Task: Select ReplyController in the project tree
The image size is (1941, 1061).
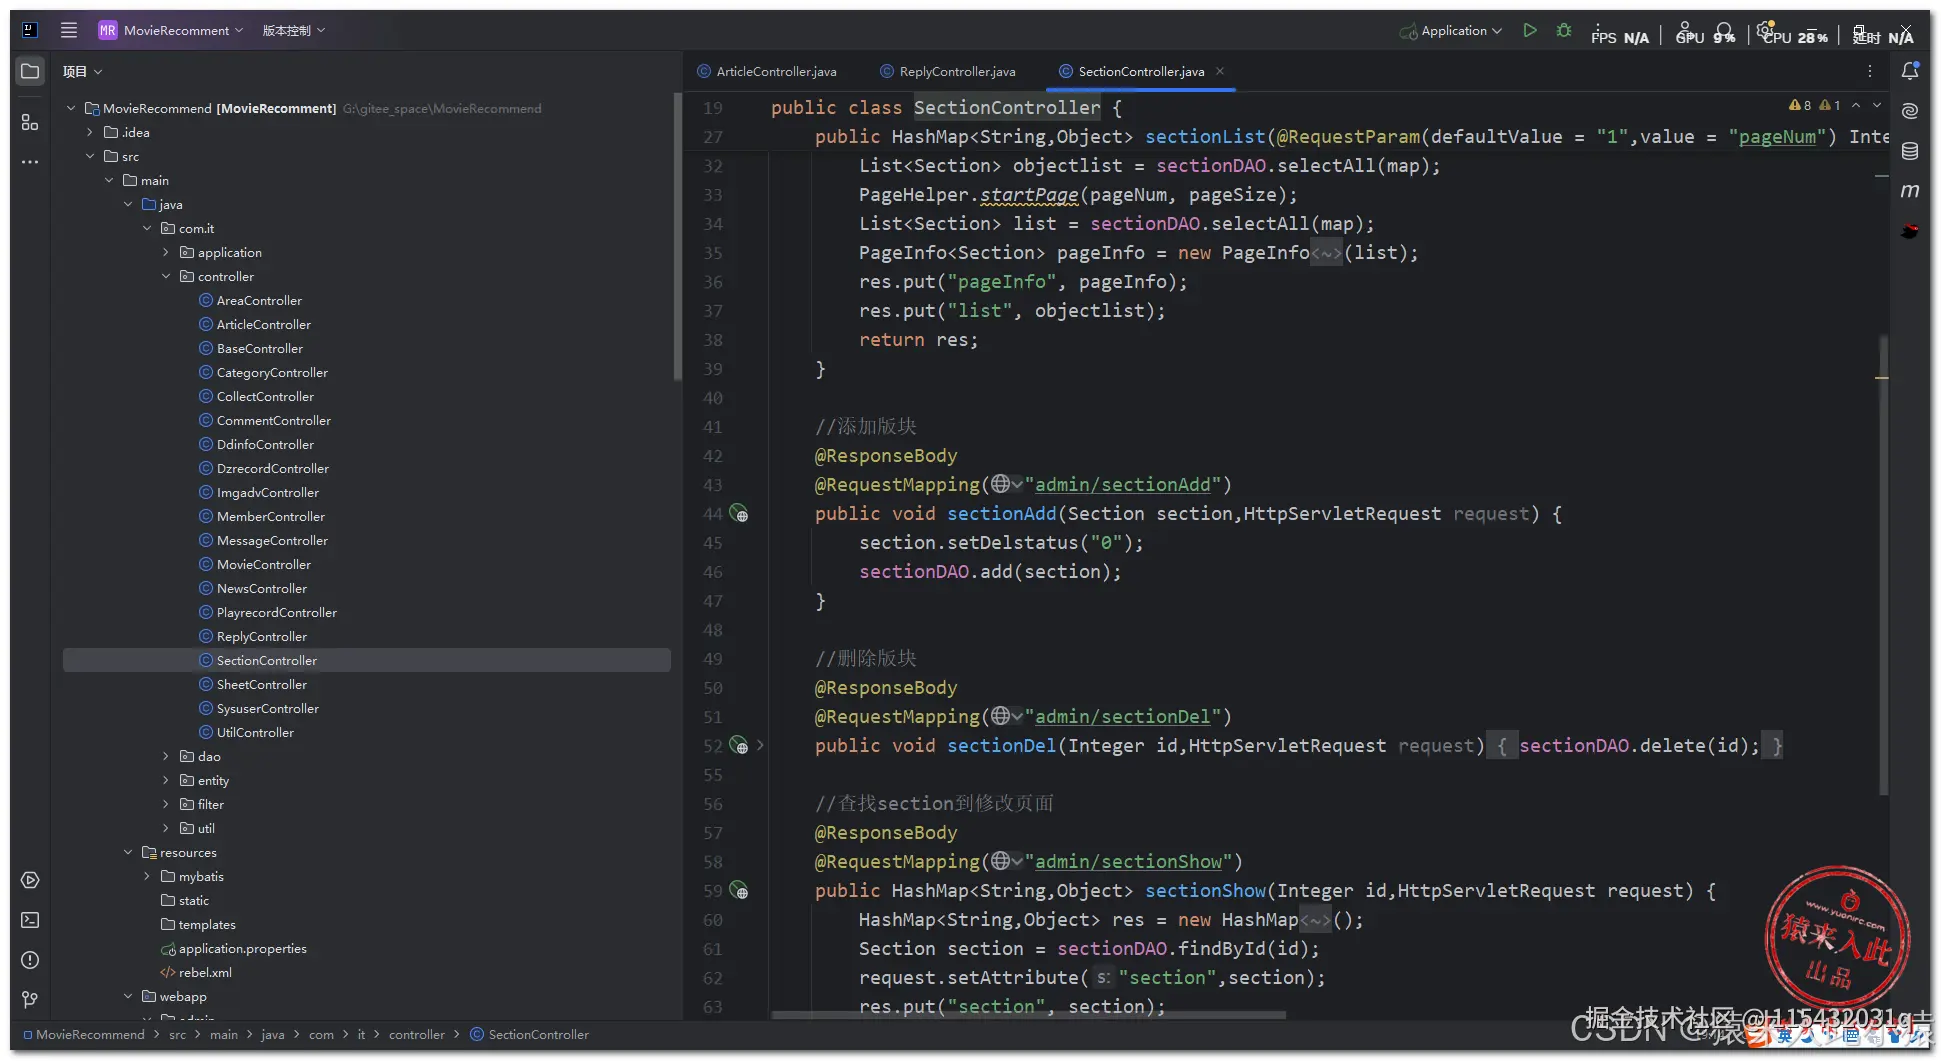Action: [x=261, y=636]
